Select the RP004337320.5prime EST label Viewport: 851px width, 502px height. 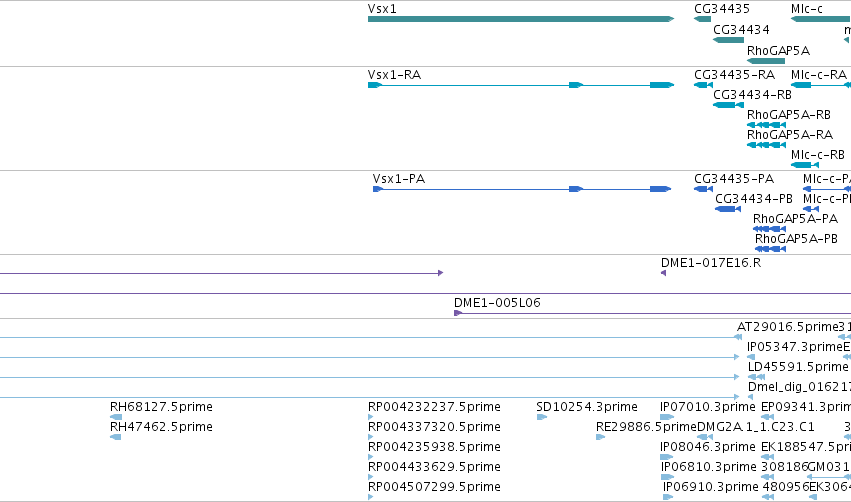point(434,427)
